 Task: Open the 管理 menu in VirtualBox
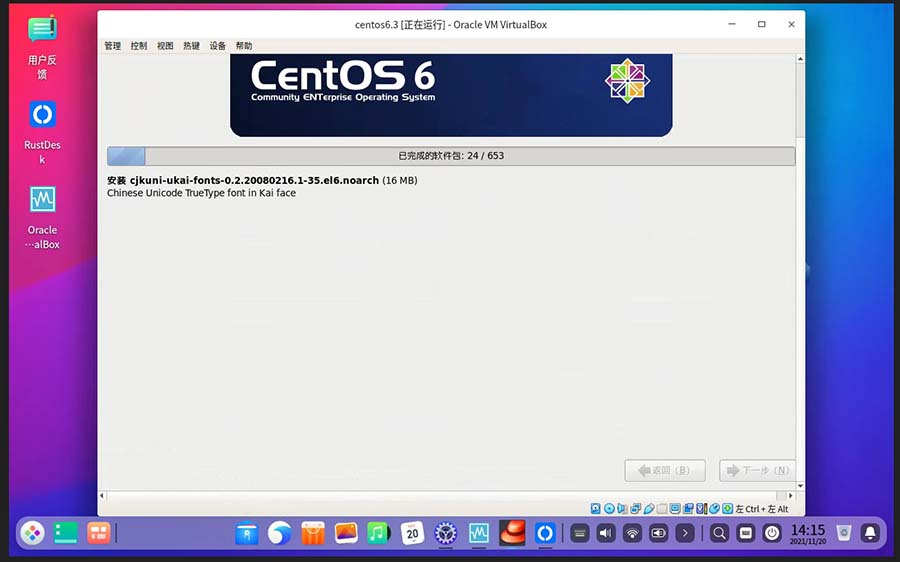click(x=112, y=46)
